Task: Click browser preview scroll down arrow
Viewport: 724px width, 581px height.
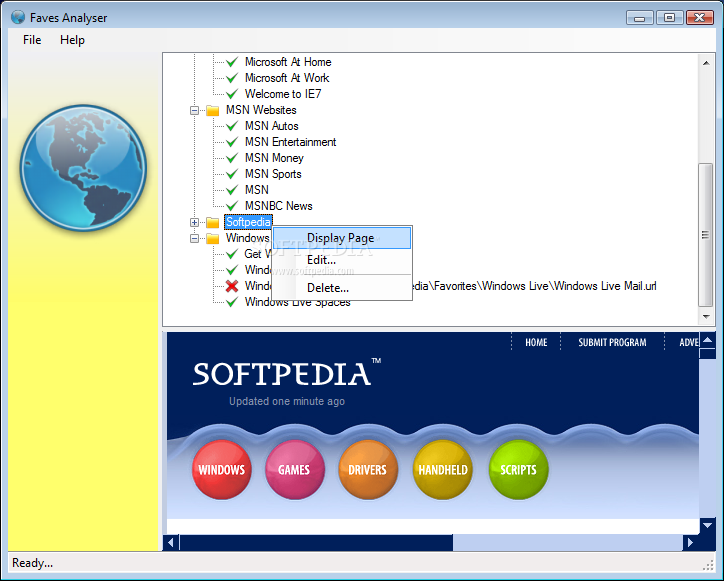Action: click(707, 525)
